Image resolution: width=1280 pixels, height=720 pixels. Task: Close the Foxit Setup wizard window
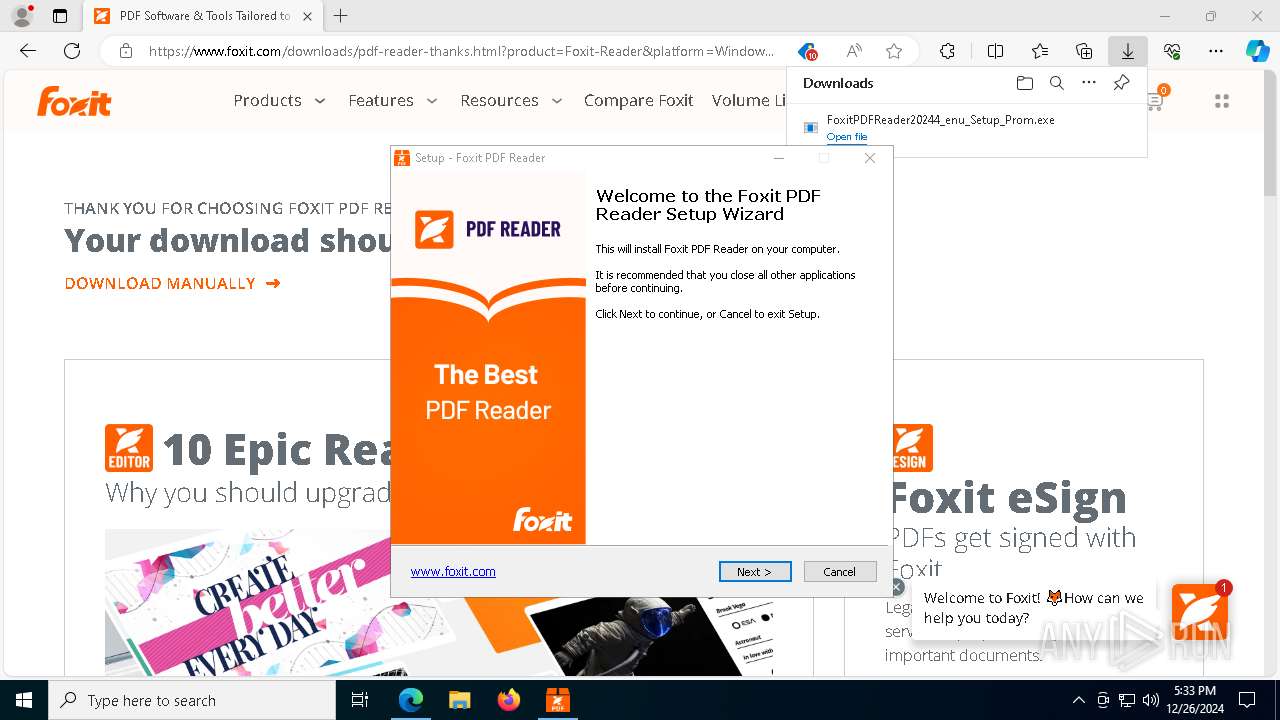870,158
